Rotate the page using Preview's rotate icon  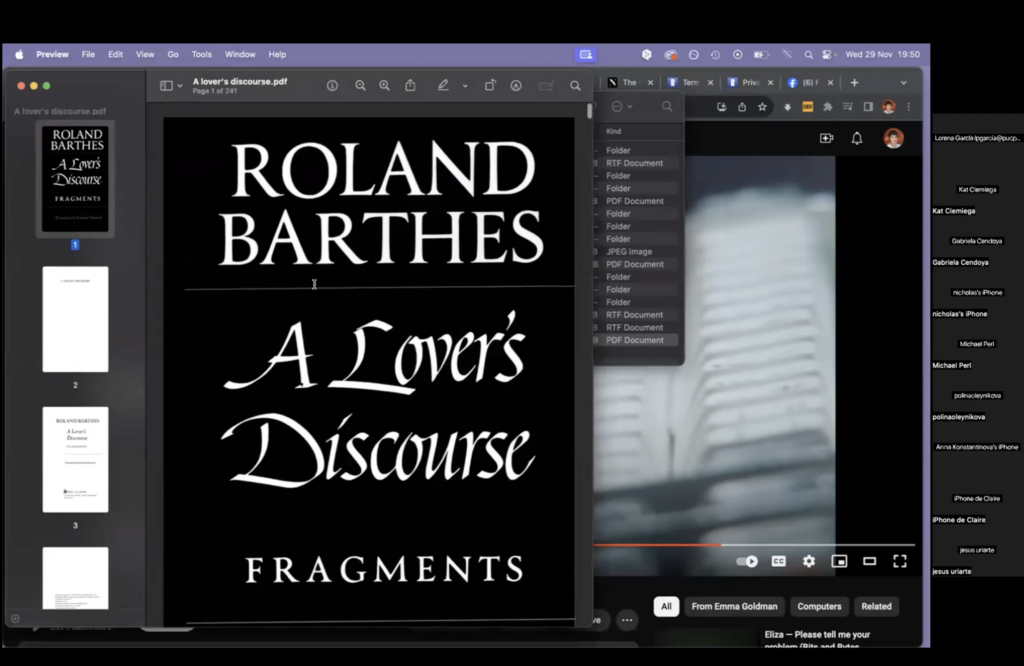[x=490, y=86]
